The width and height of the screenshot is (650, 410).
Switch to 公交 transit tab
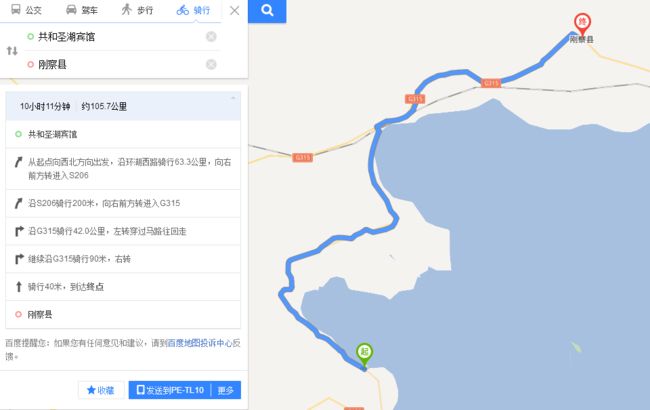pos(26,10)
